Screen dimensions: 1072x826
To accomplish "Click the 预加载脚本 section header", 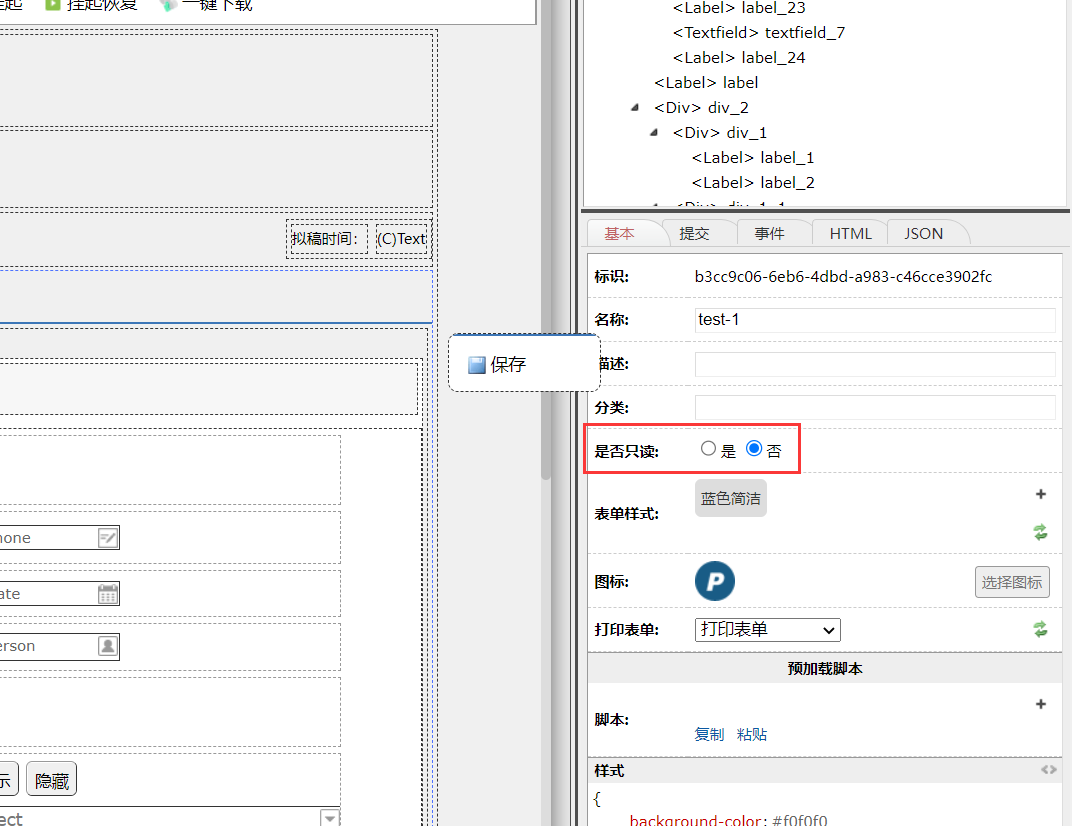I will 825,669.
